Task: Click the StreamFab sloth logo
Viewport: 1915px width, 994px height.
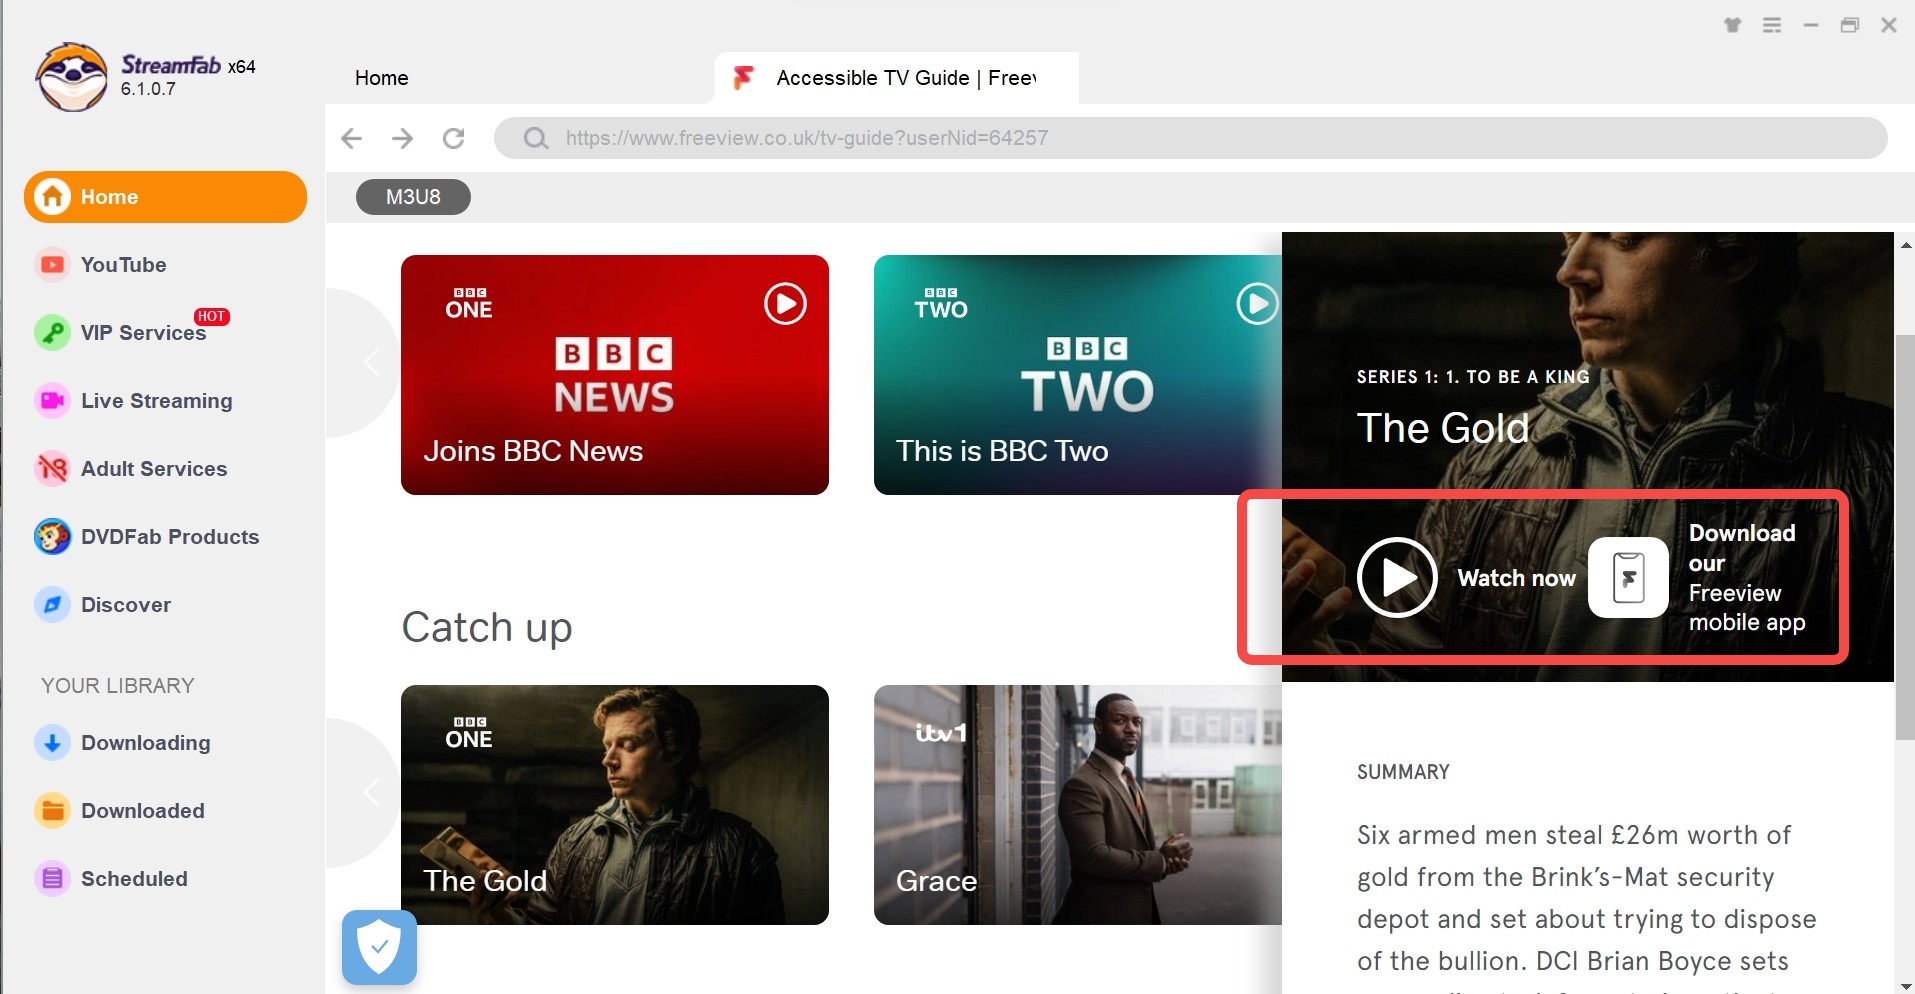Action: (71, 77)
